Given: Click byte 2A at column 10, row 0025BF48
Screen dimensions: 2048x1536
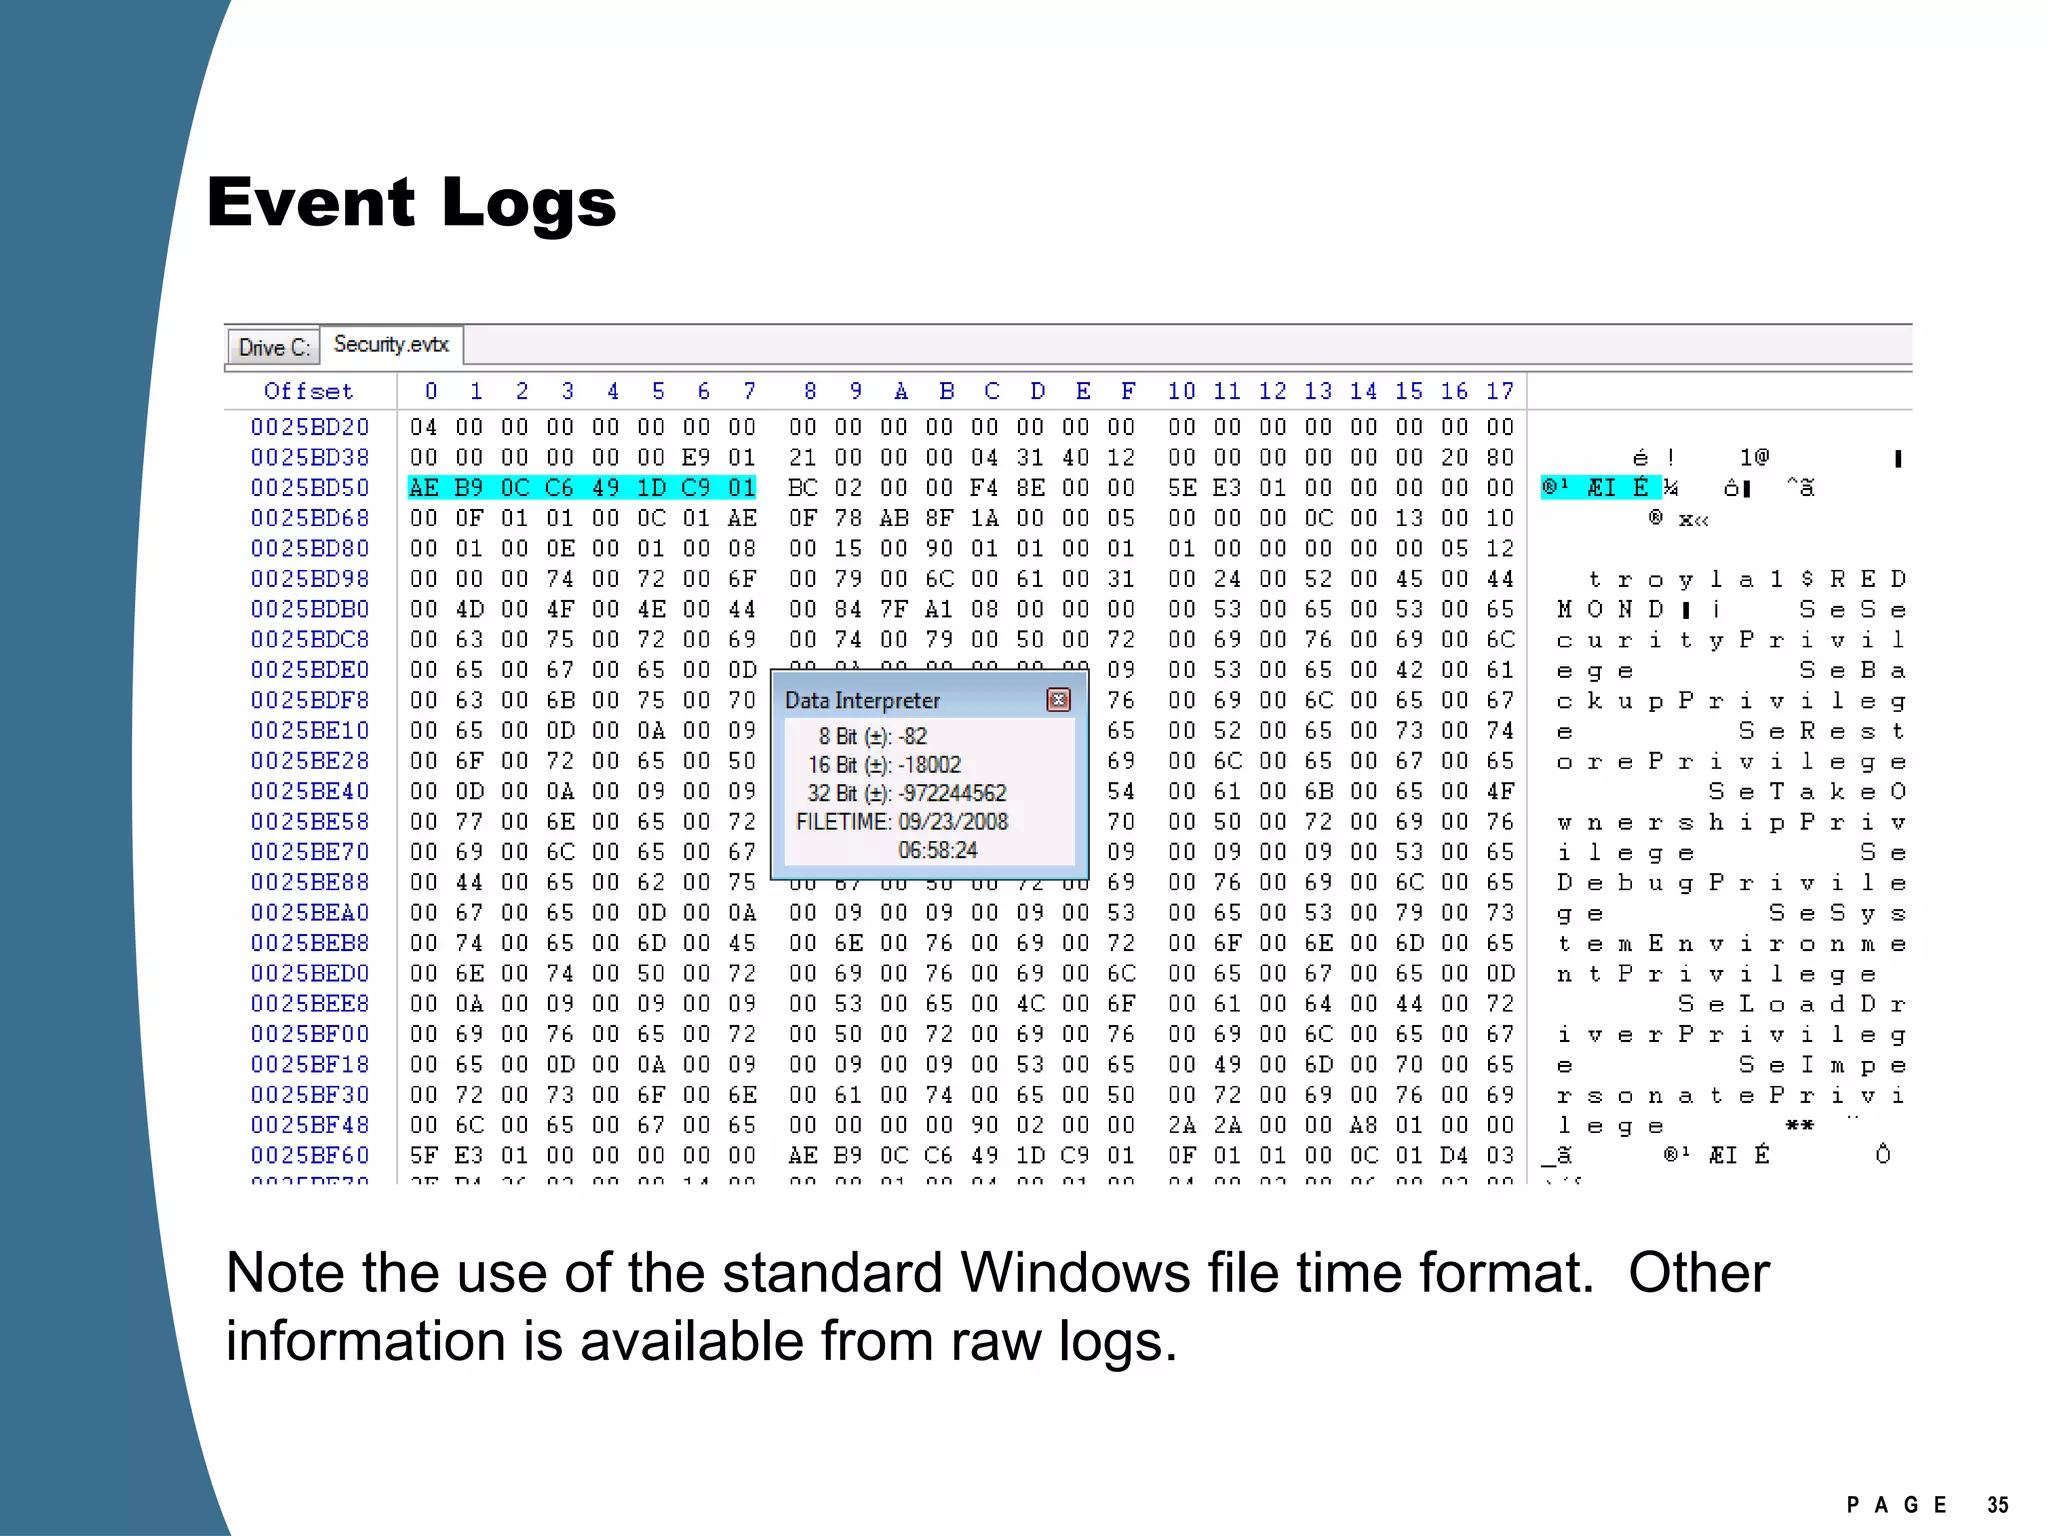Looking at the screenshot, I should point(1182,1125).
